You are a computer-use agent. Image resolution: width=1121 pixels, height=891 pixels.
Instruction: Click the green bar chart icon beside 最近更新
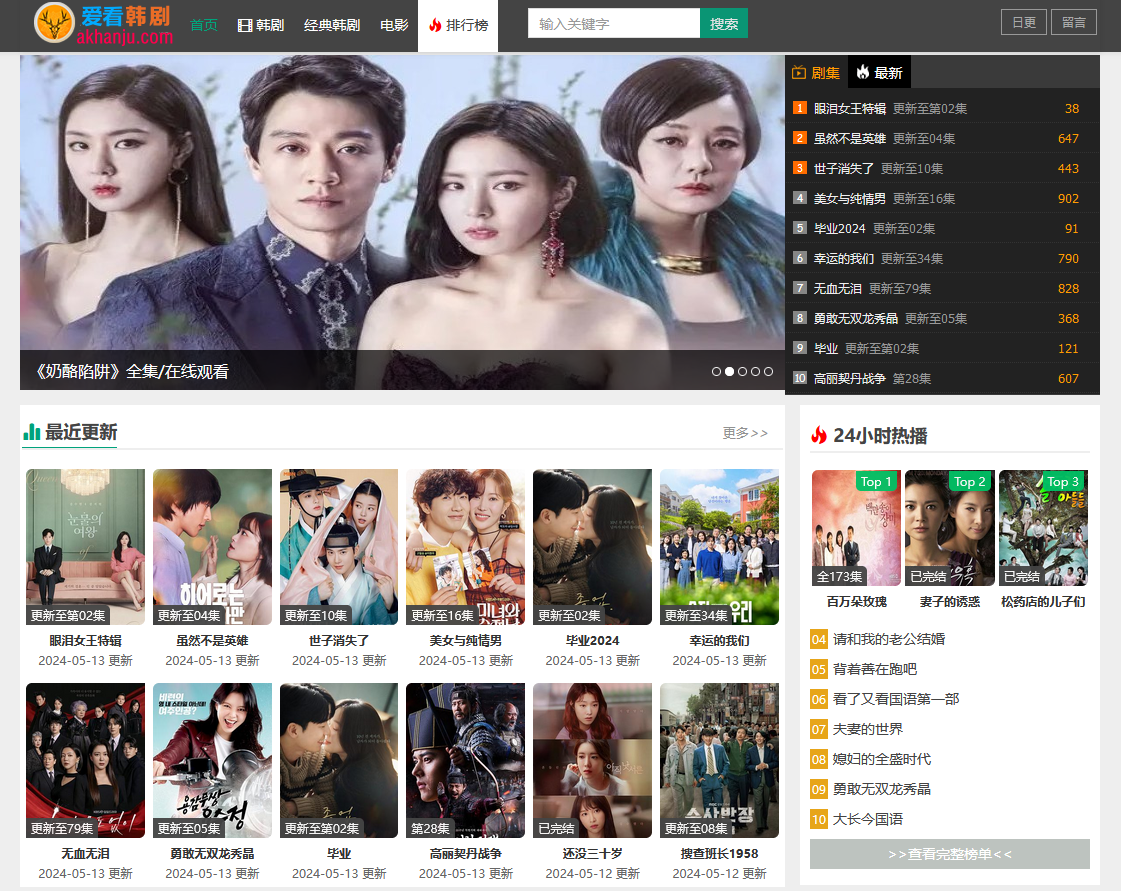[32, 432]
